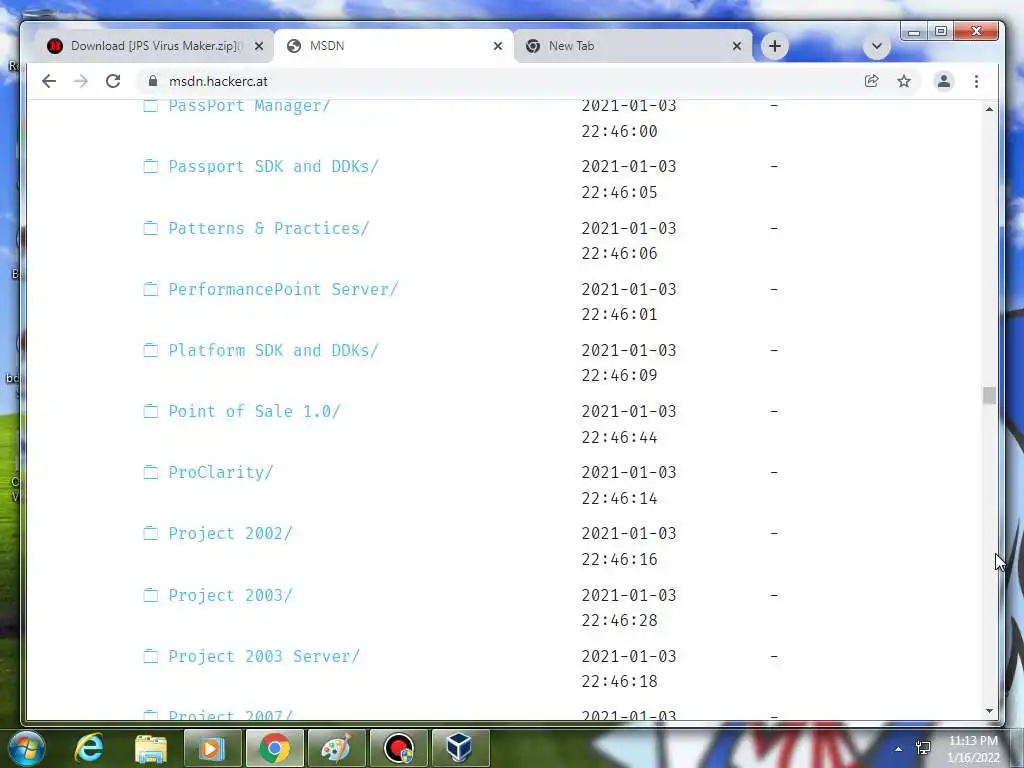Open the Chrome profile menu
1024x768 pixels.
(944, 81)
